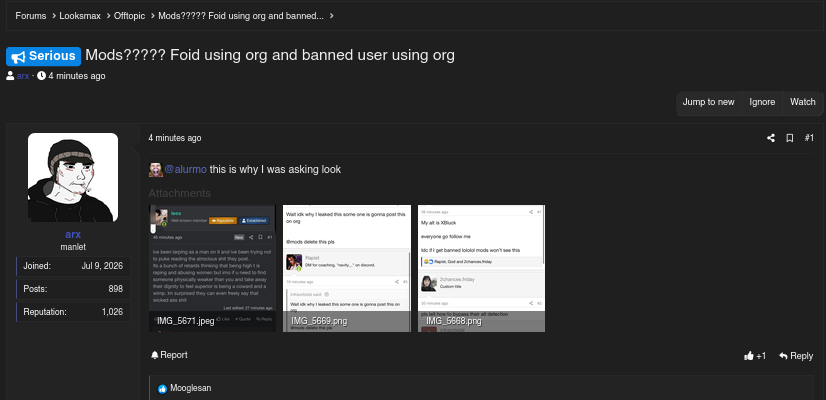Open the arx username link under the avatar
Viewport: 826px width, 400px height.
(73, 235)
